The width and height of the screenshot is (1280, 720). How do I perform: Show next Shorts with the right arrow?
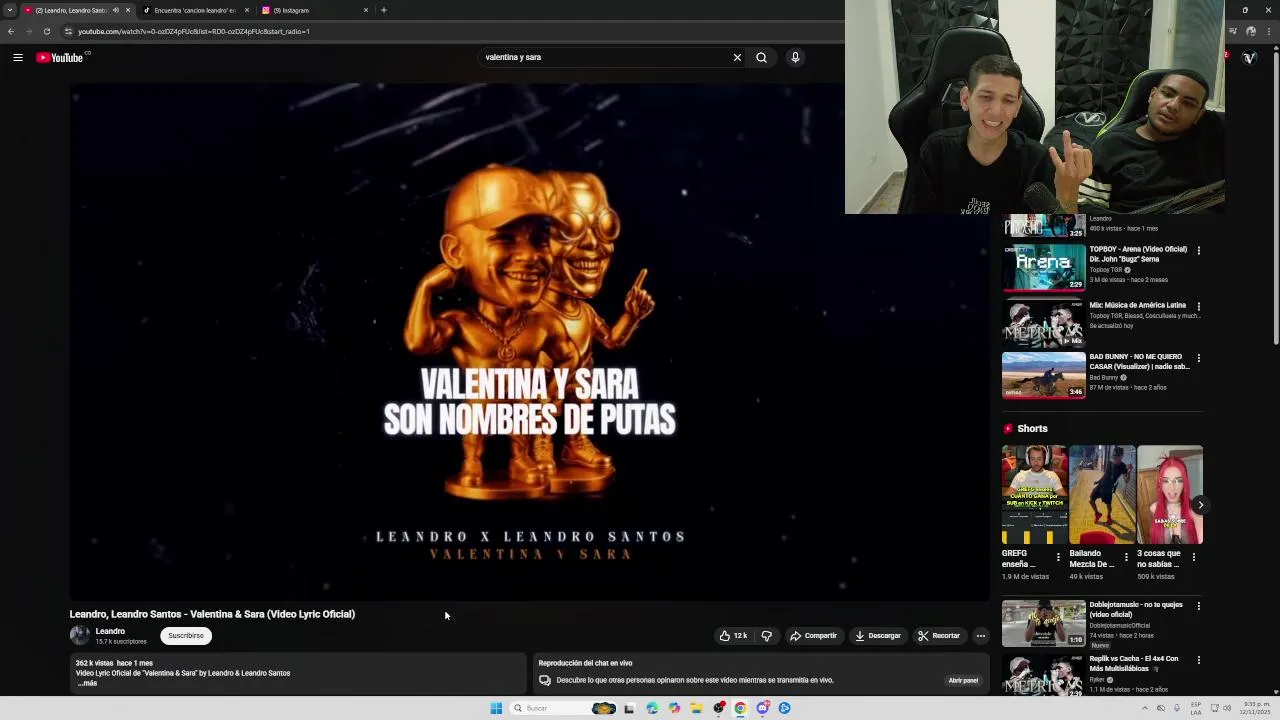click(1200, 505)
